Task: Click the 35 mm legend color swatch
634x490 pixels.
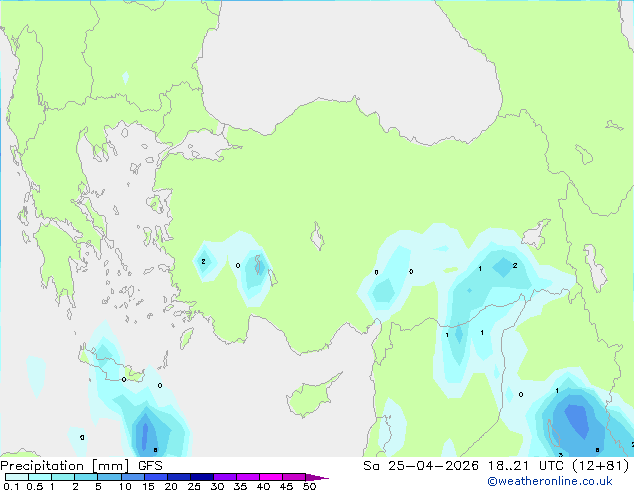Action: click(x=247, y=477)
